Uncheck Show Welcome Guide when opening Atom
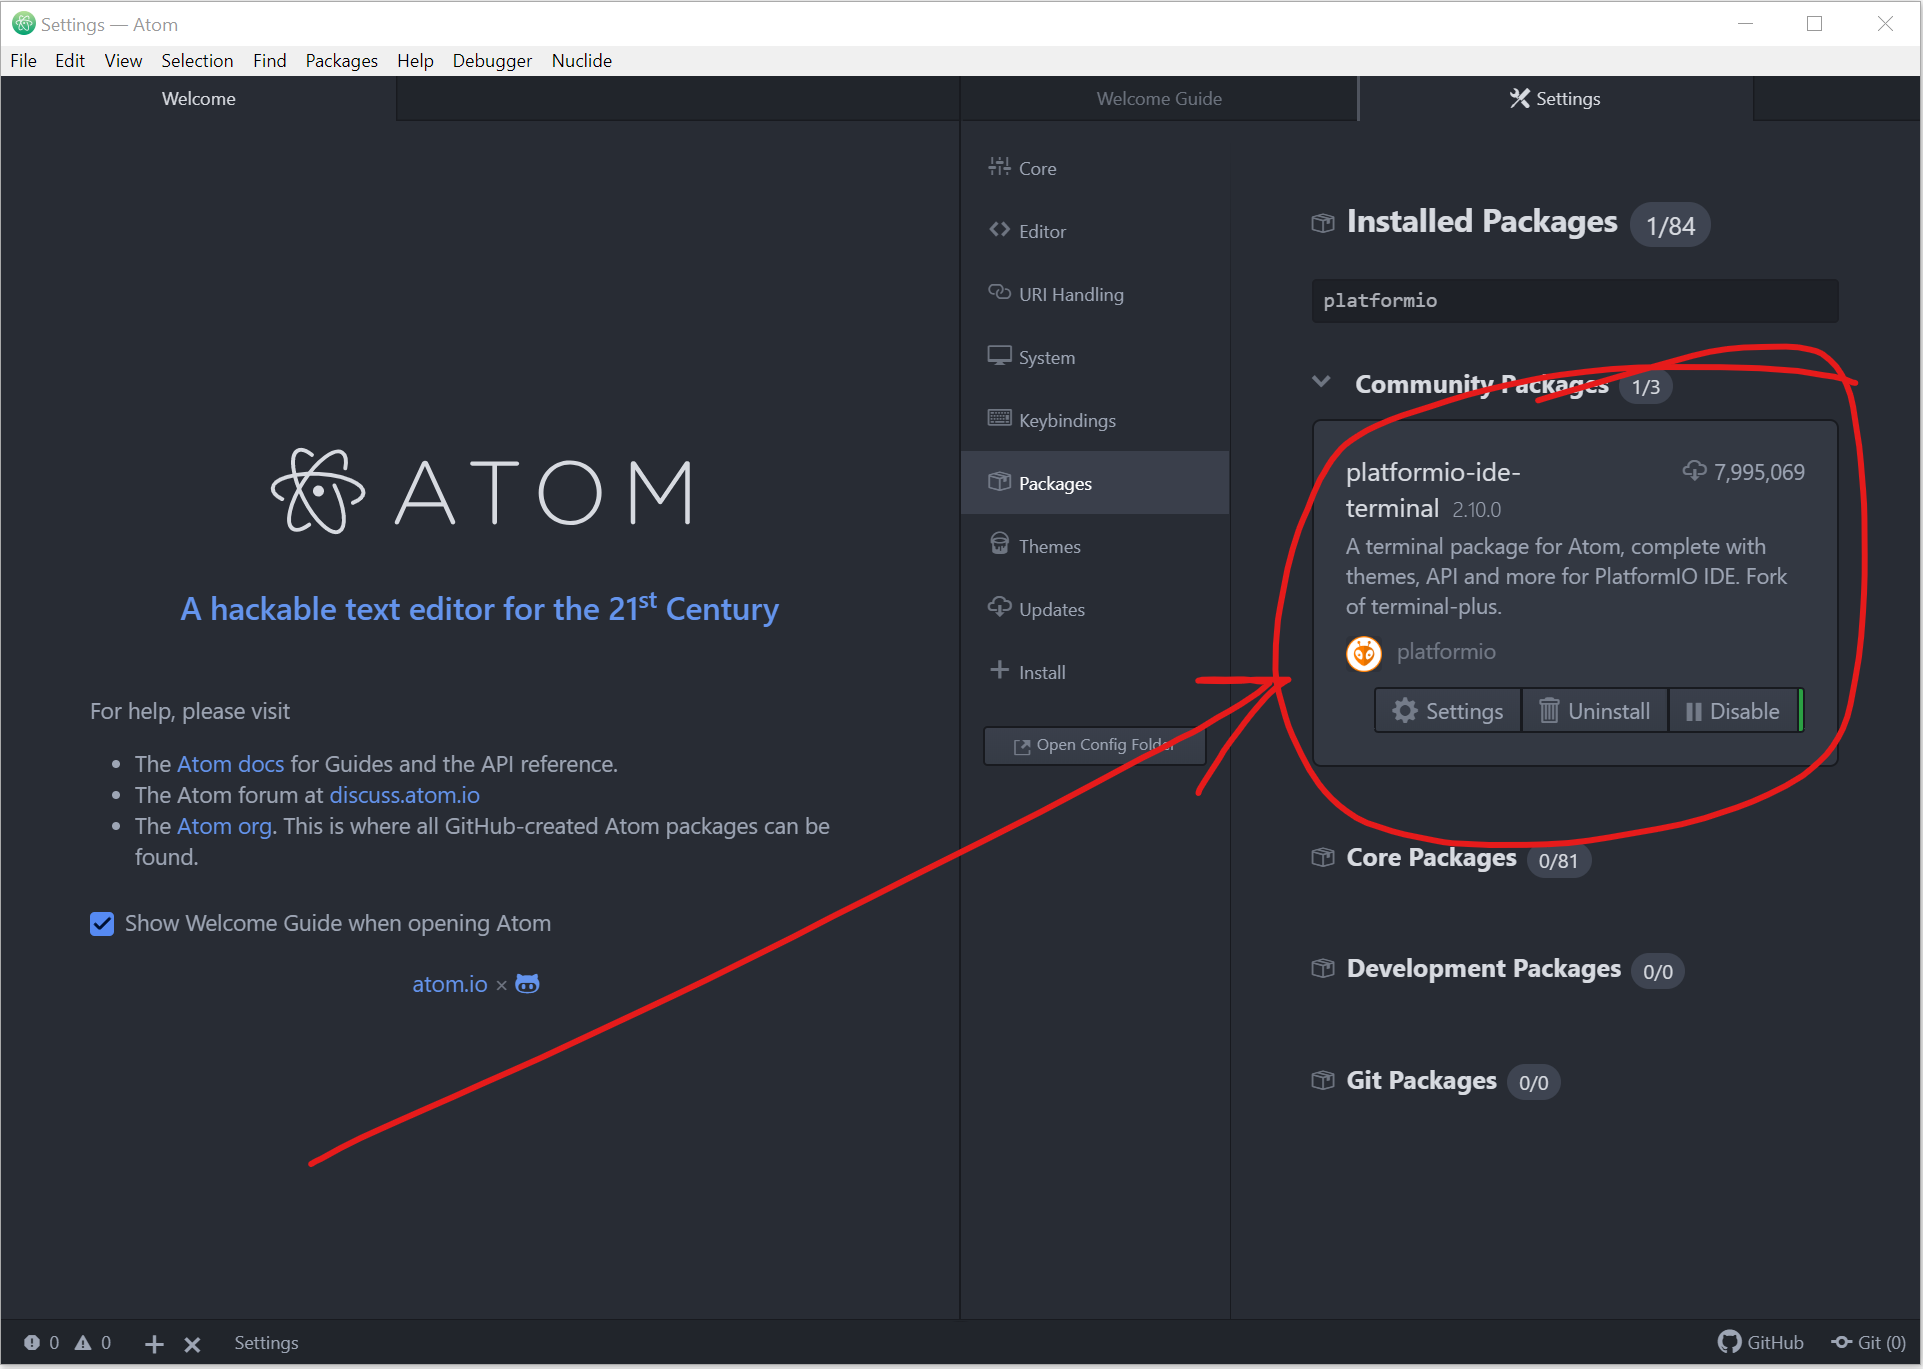The height and width of the screenshot is (1369, 1923). pos(102,923)
